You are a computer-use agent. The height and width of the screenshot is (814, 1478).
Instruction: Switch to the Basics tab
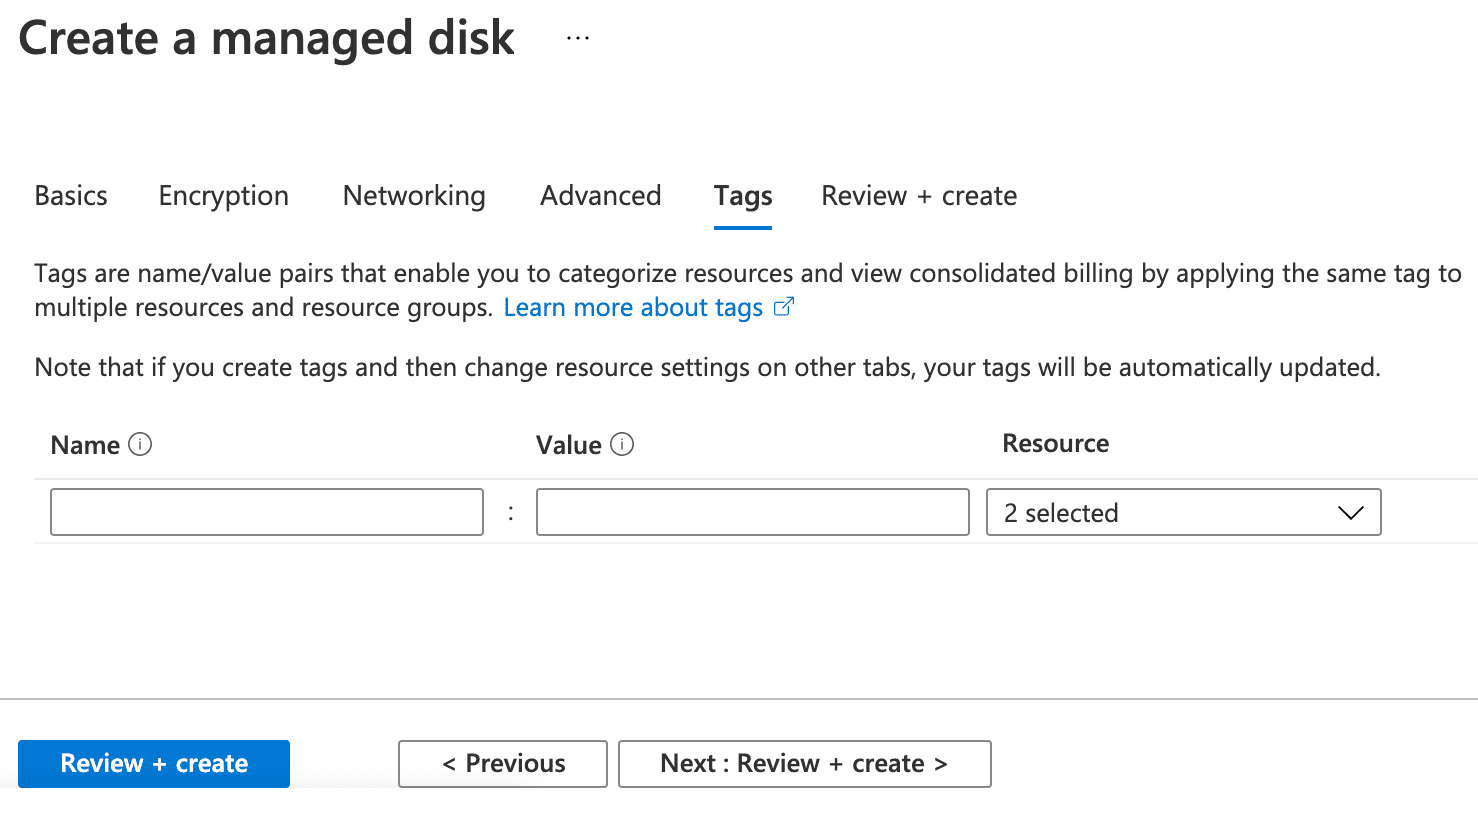click(70, 196)
